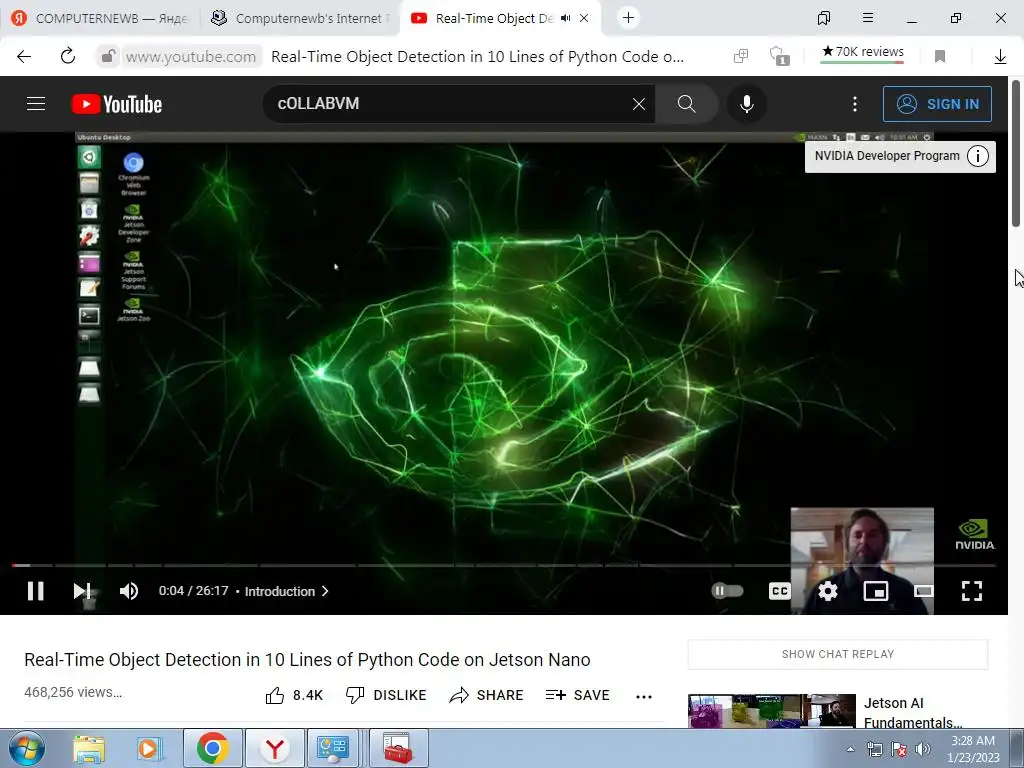Click the address bar URL www.youtube.com
This screenshot has height=768, width=1024.
[x=191, y=57]
